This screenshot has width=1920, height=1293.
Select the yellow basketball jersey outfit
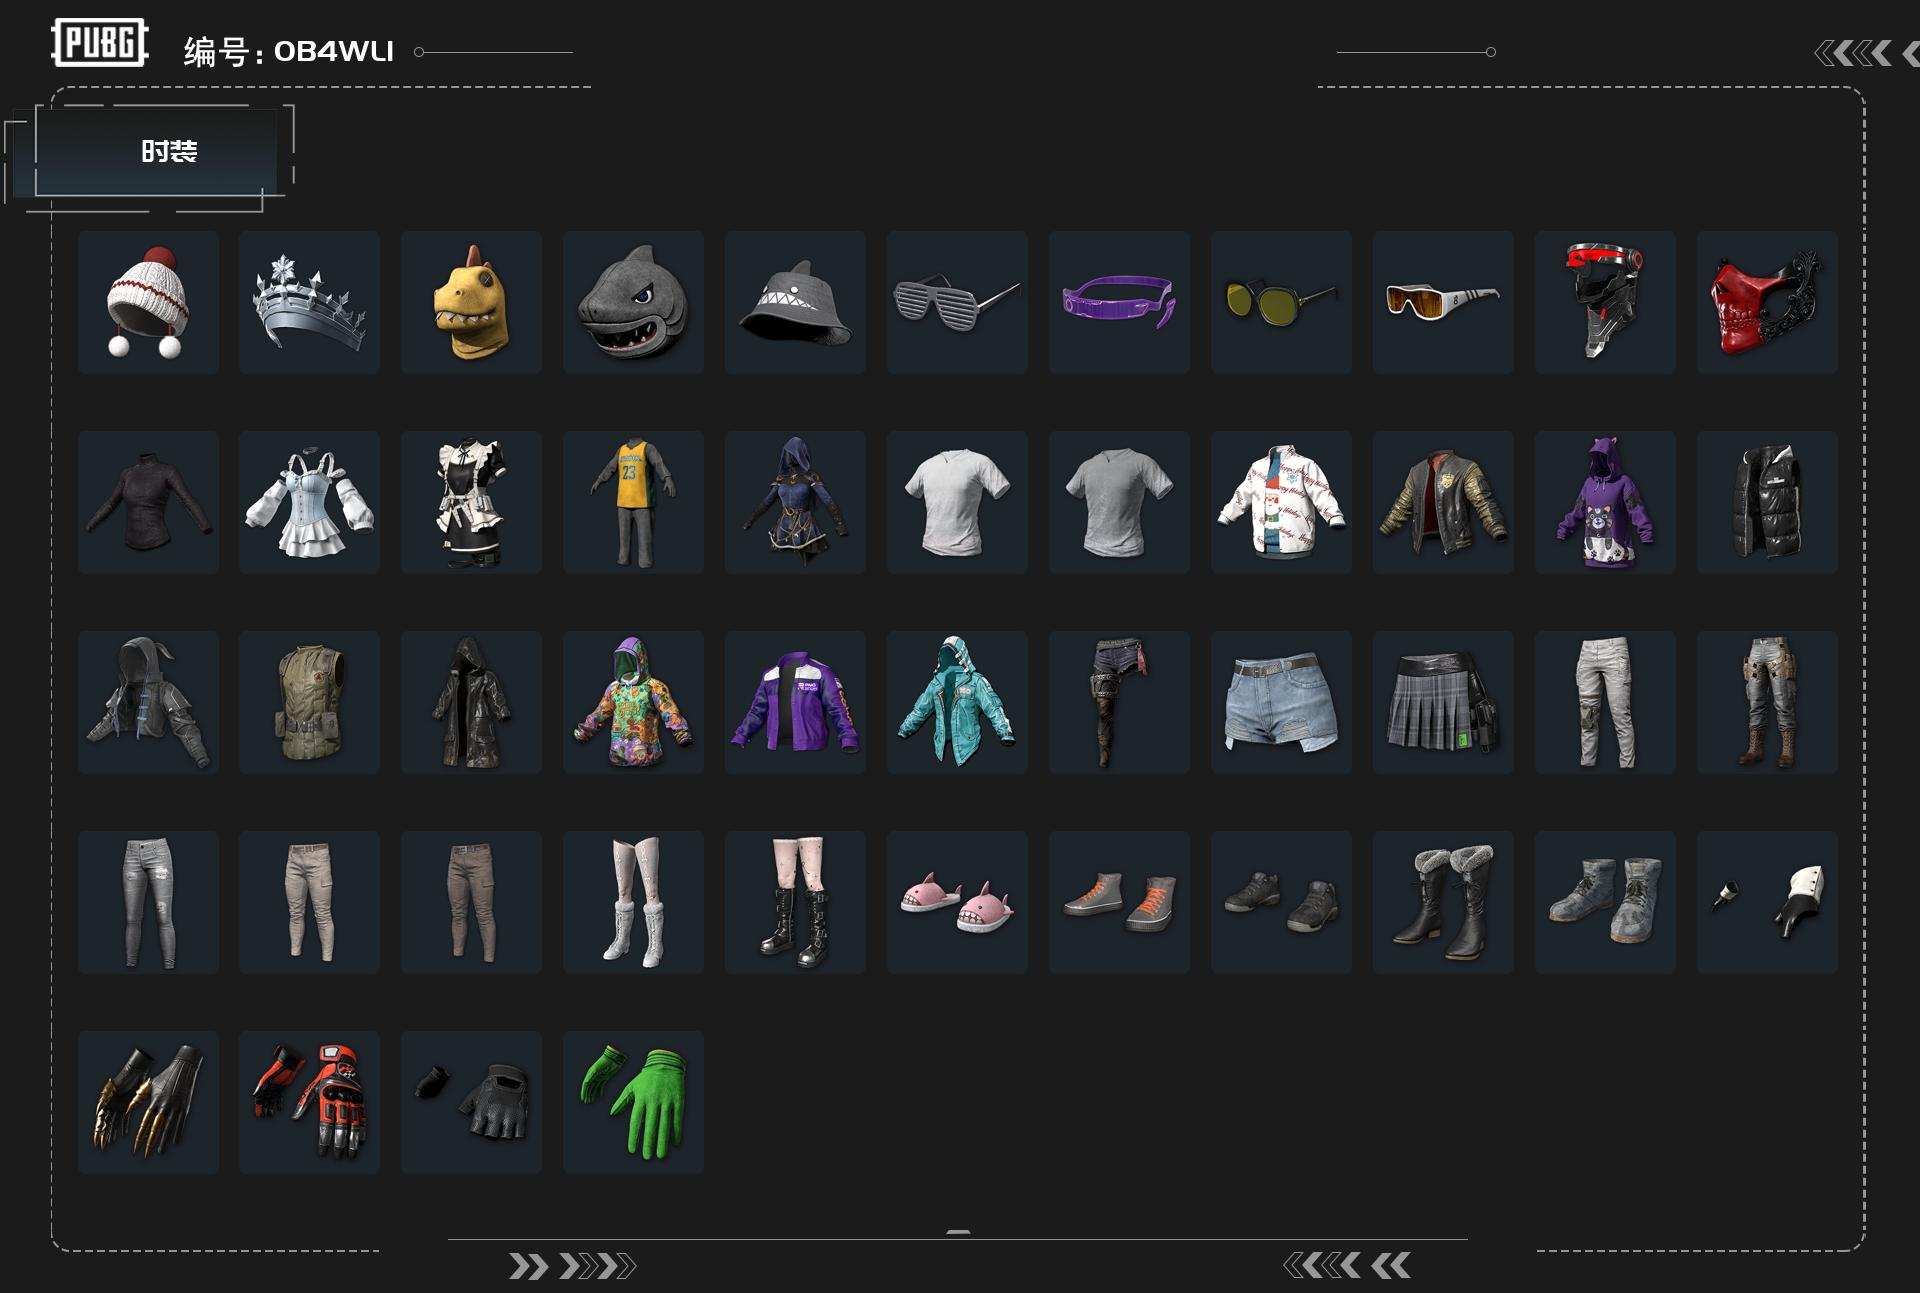point(633,502)
